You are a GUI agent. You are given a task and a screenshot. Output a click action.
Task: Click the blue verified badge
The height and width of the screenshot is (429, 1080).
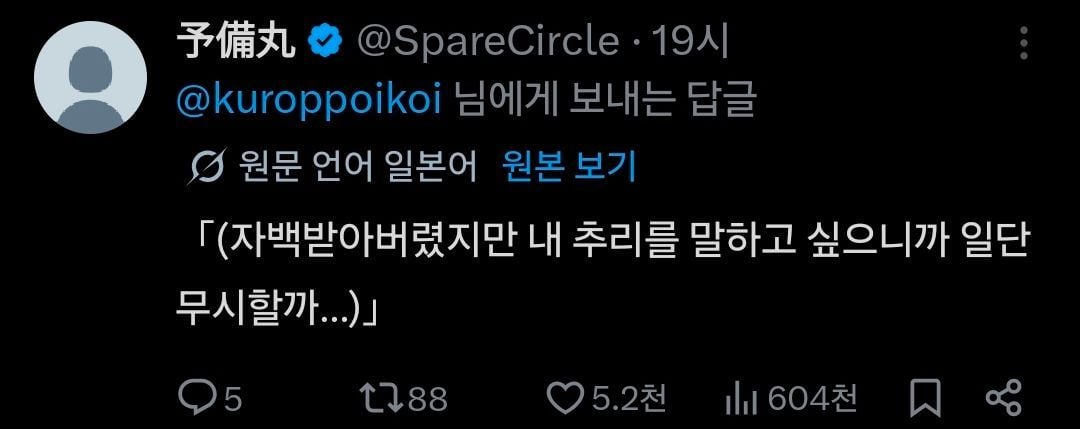pos(324,42)
